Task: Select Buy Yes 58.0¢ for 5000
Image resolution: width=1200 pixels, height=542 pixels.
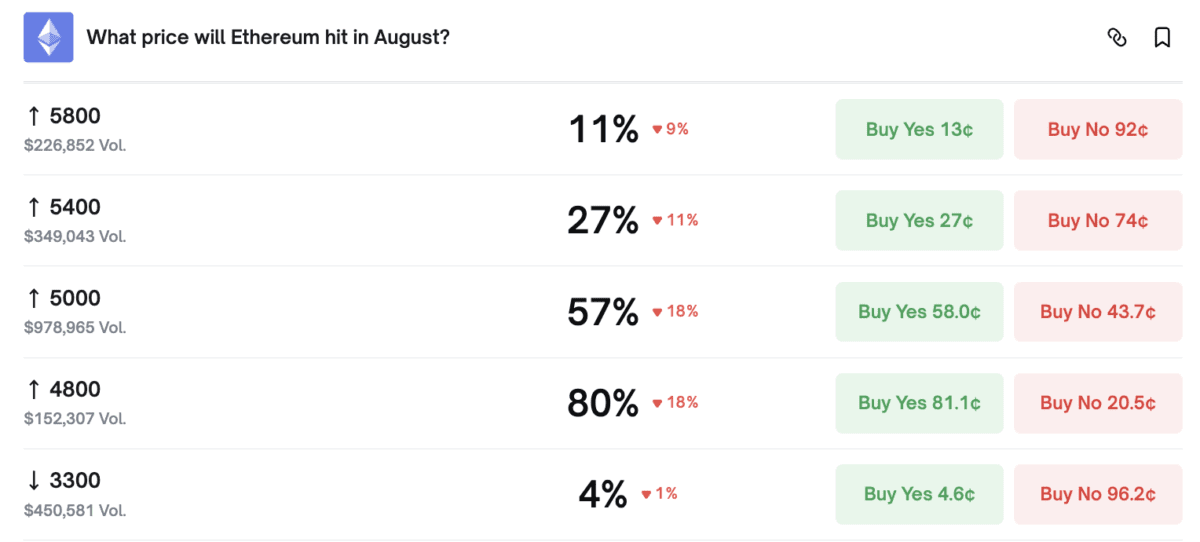Action: click(x=919, y=312)
